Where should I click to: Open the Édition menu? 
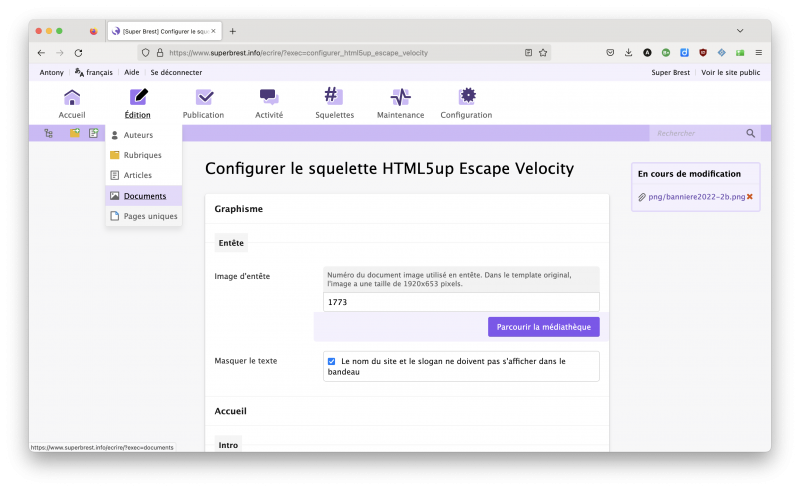coord(138,104)
